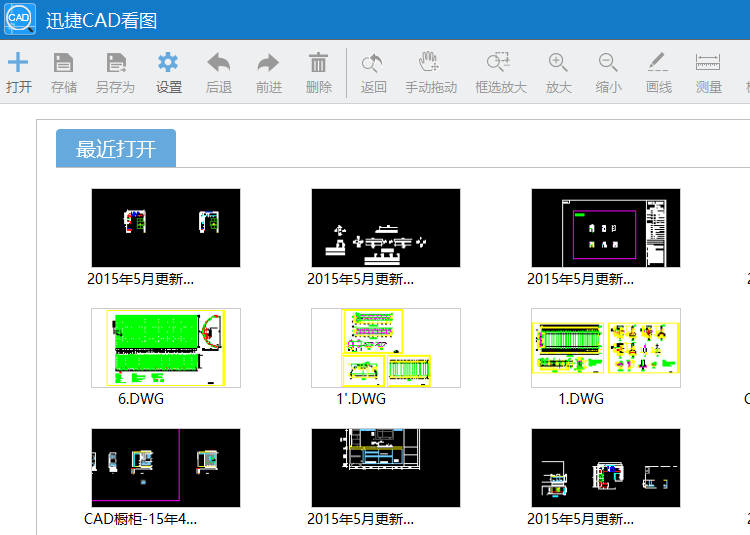Zoom in with the 放大 magnifier
This screenshot has height=535, width=750.
pyautogui.click(x=558, y=62)
